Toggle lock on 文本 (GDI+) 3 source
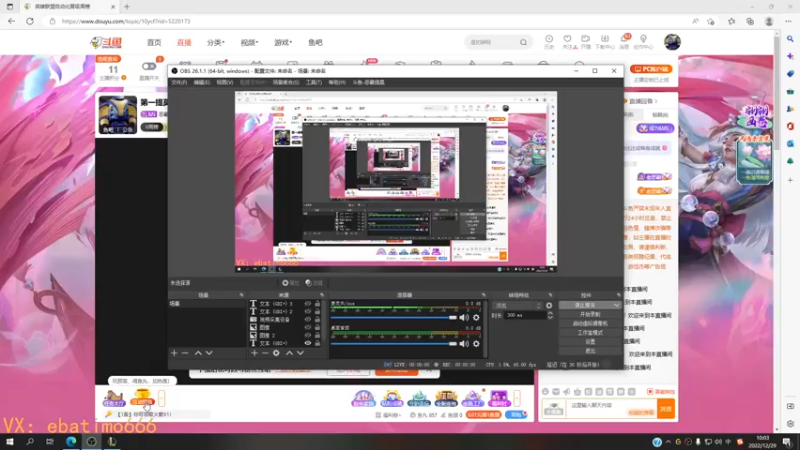Image resolution: width=800 pixels, height=450 pixels. pyautogui.click(x=317, y=304)
